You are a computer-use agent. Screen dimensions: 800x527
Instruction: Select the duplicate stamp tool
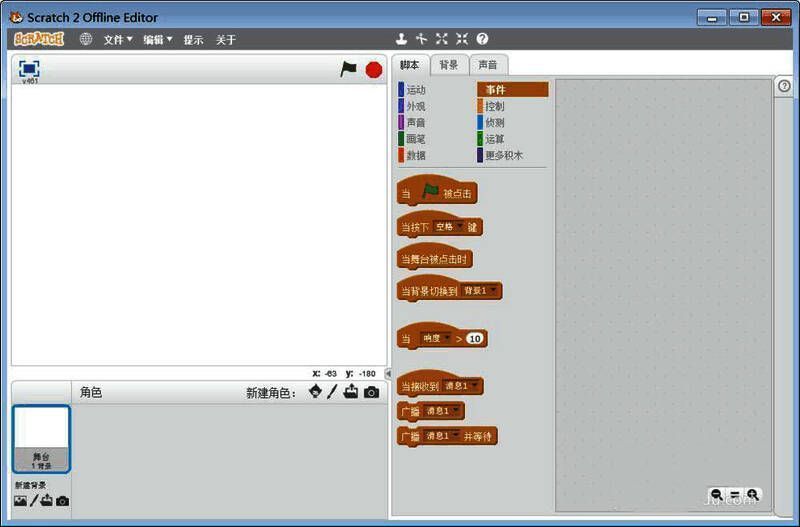tap(401, 39)
